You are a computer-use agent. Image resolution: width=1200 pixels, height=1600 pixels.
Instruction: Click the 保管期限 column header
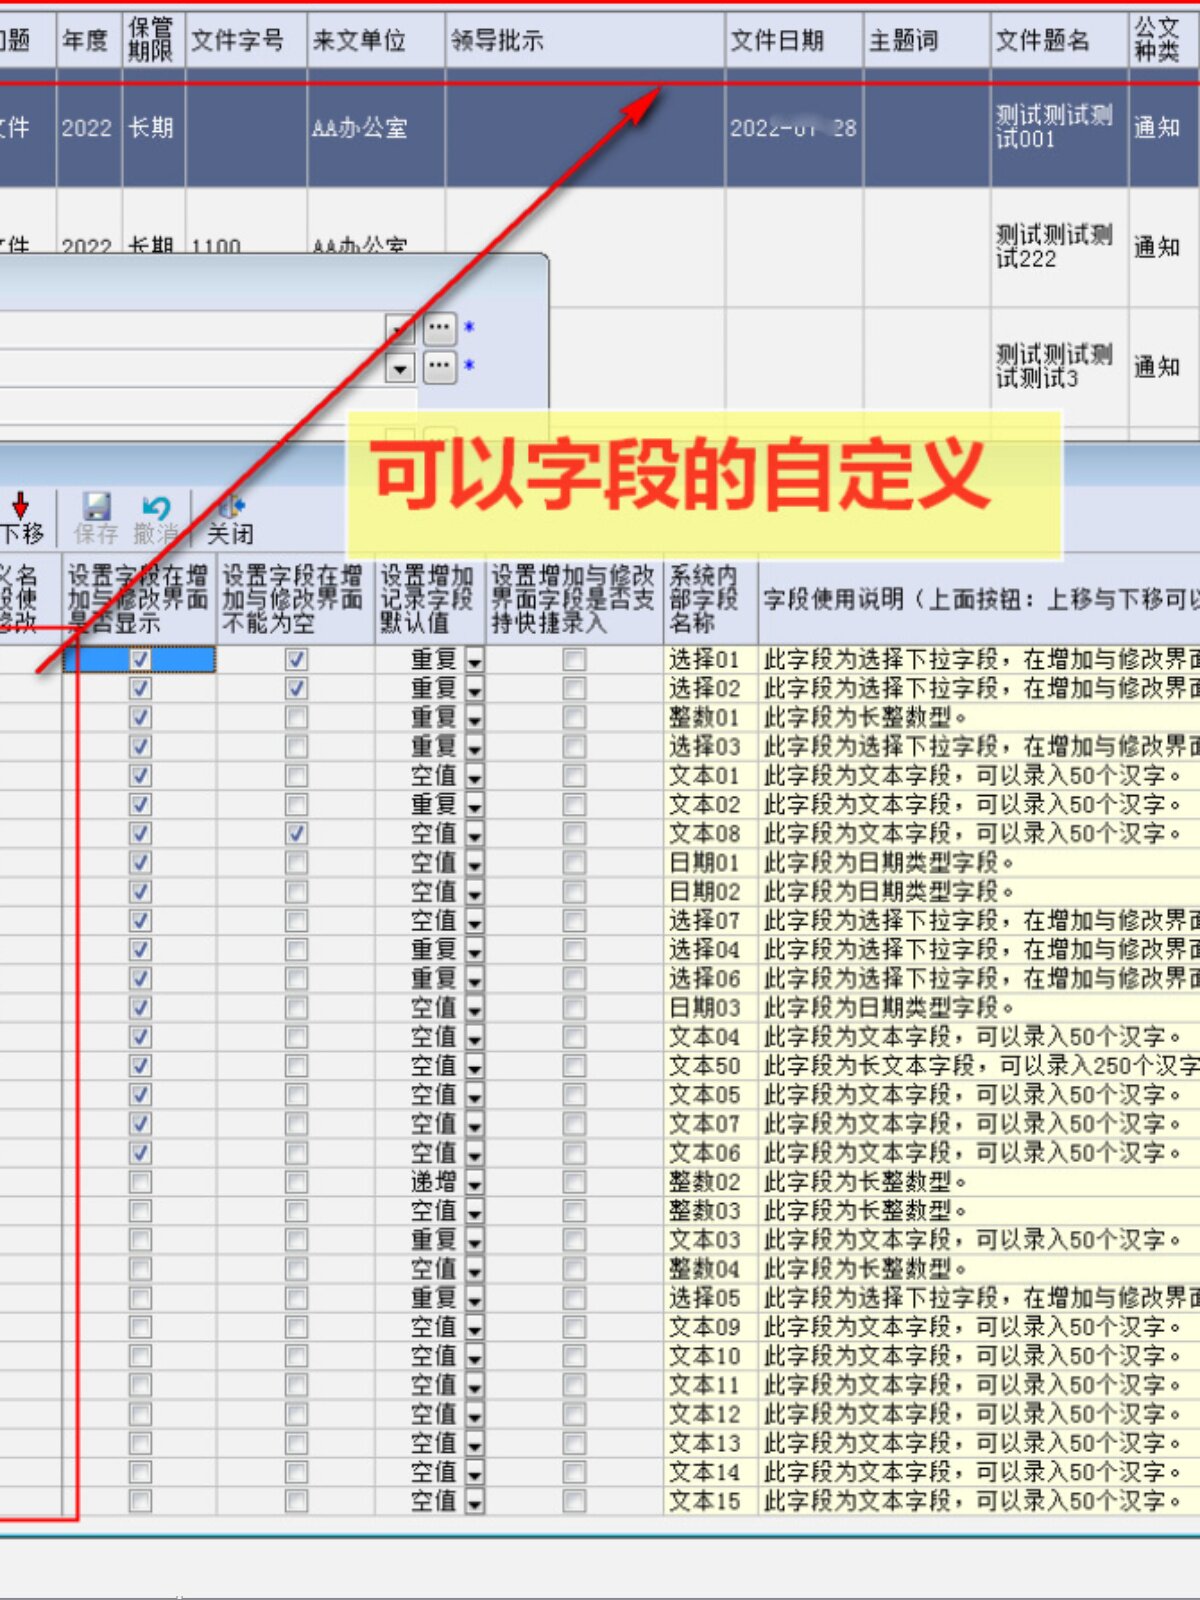coord(153,40)
